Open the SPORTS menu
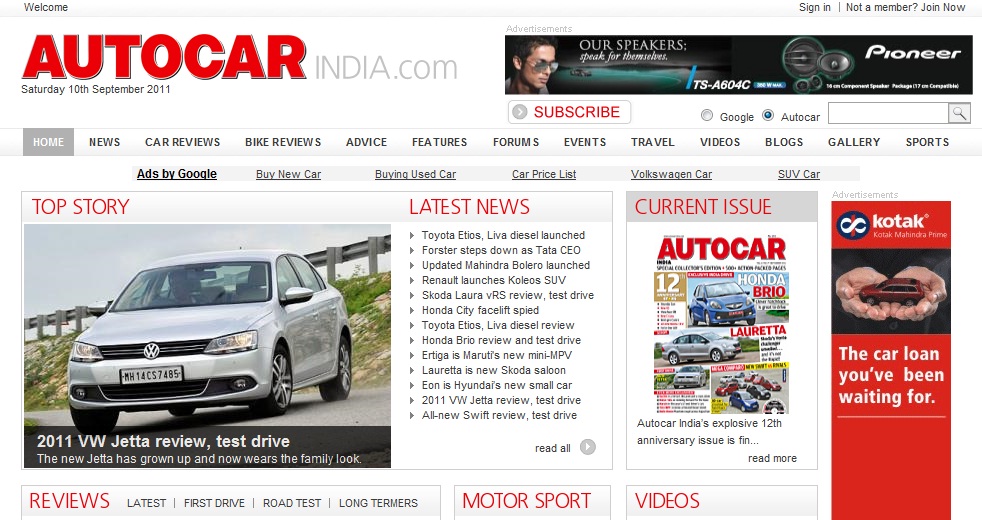Image resolution: width=982 pixels, height=520 pixels. point(928,142)
